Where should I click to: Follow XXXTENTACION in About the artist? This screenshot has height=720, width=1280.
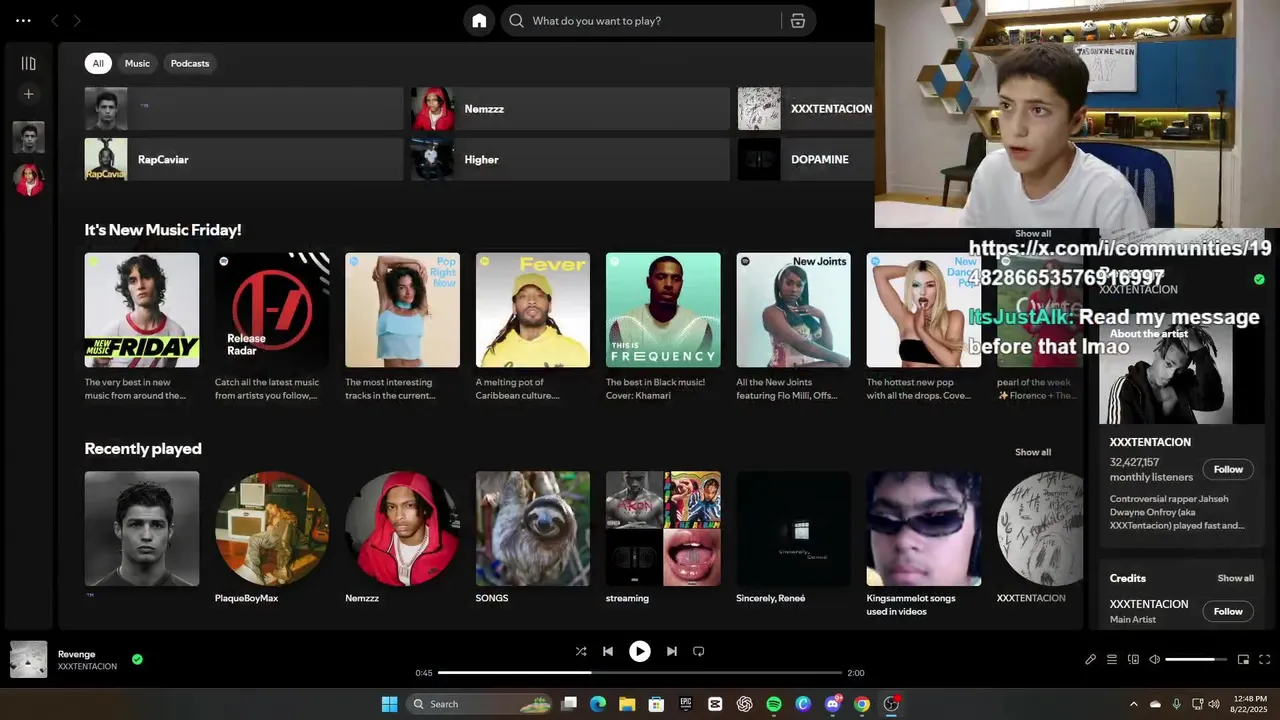(1228, 469)
